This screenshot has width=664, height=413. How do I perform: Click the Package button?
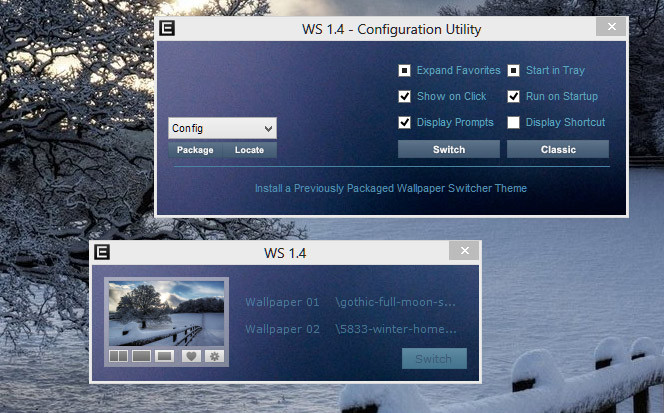coord(195,150)
